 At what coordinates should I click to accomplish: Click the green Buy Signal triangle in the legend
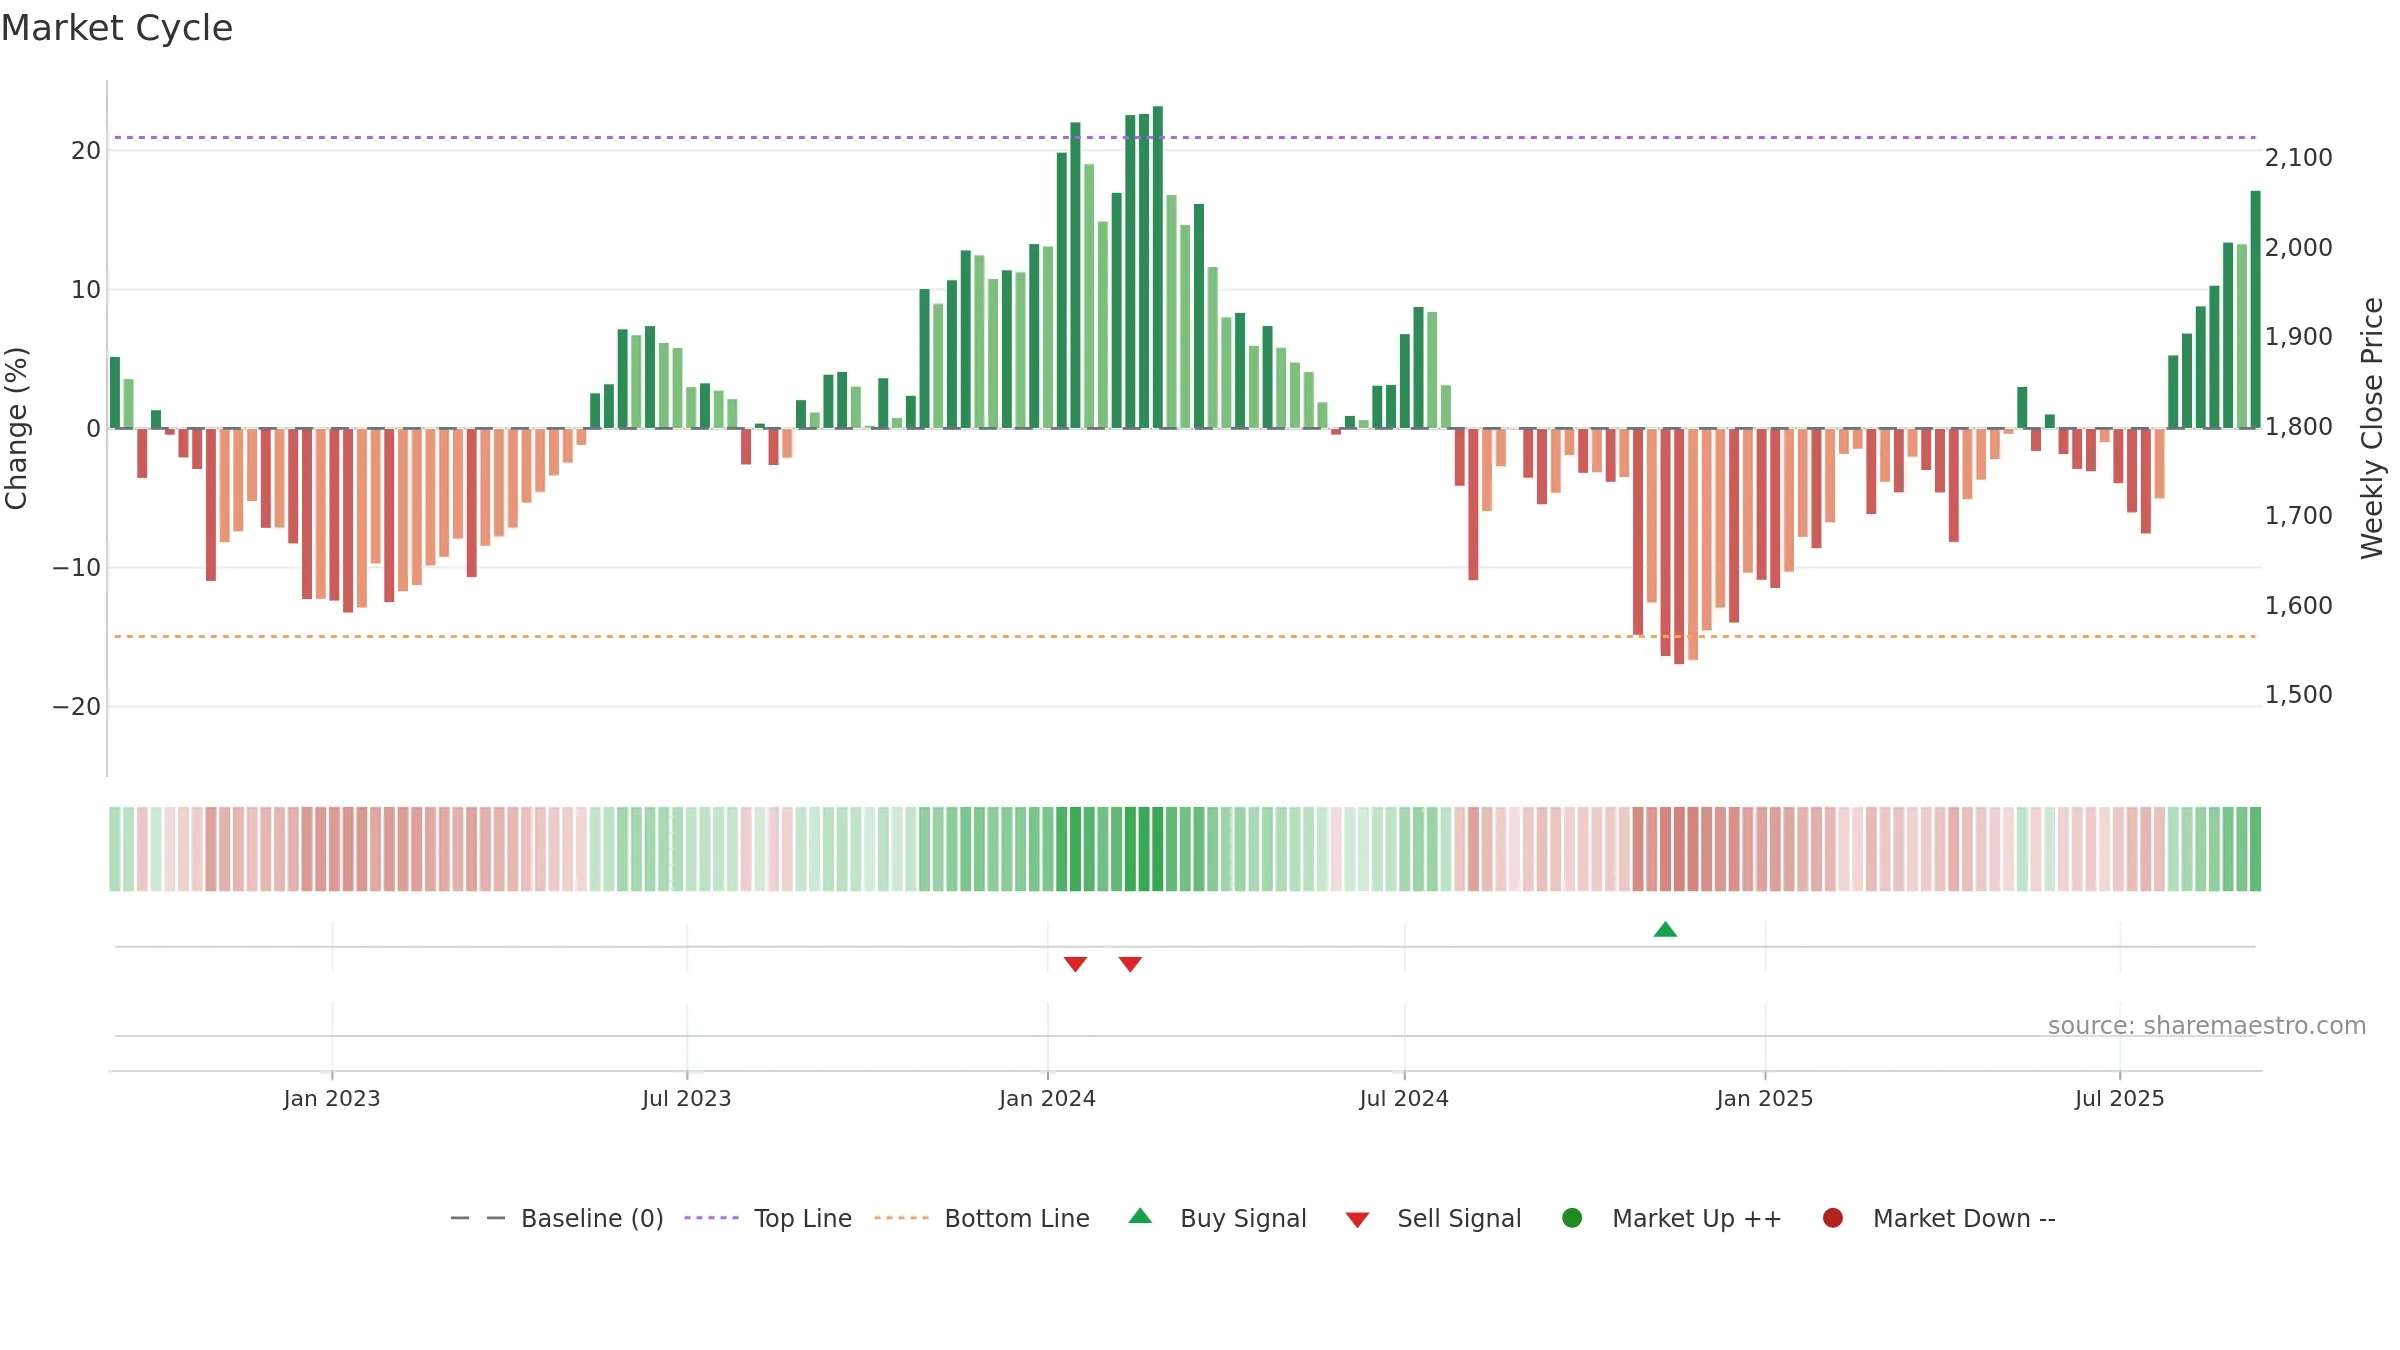pos(1140,1217)
